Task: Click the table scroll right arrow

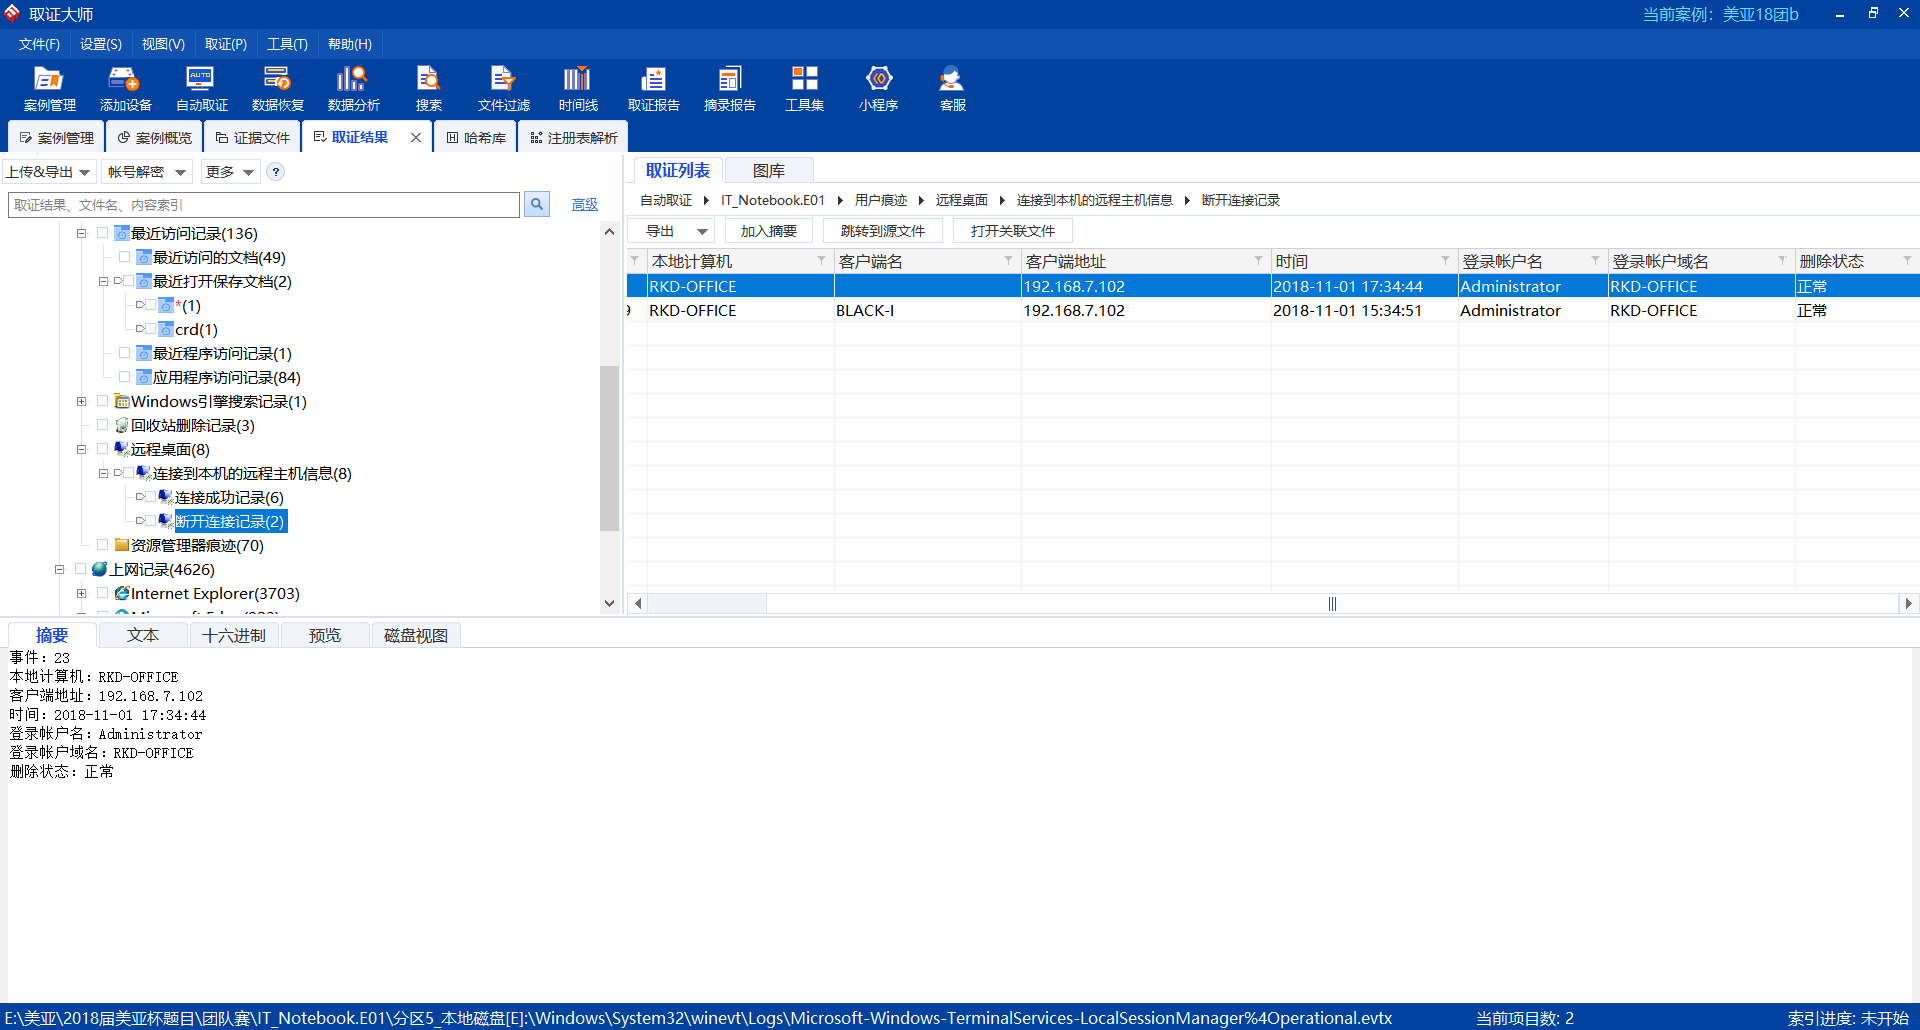Action: tap(1908, 604)
